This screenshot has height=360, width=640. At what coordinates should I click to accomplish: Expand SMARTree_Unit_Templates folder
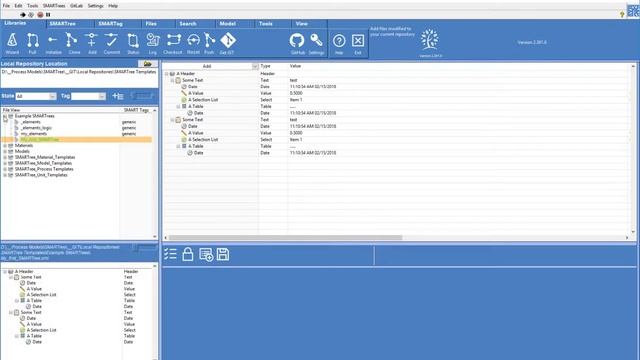click(x=5, y=175)
